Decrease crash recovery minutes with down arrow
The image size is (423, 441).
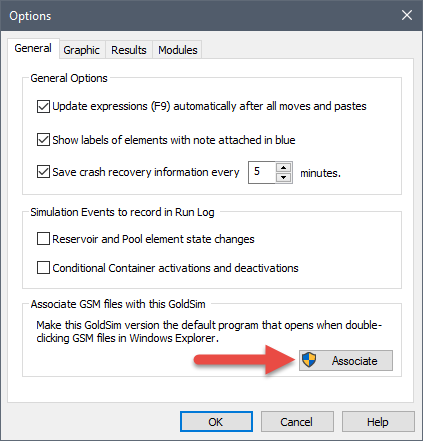tap(284, 177)
